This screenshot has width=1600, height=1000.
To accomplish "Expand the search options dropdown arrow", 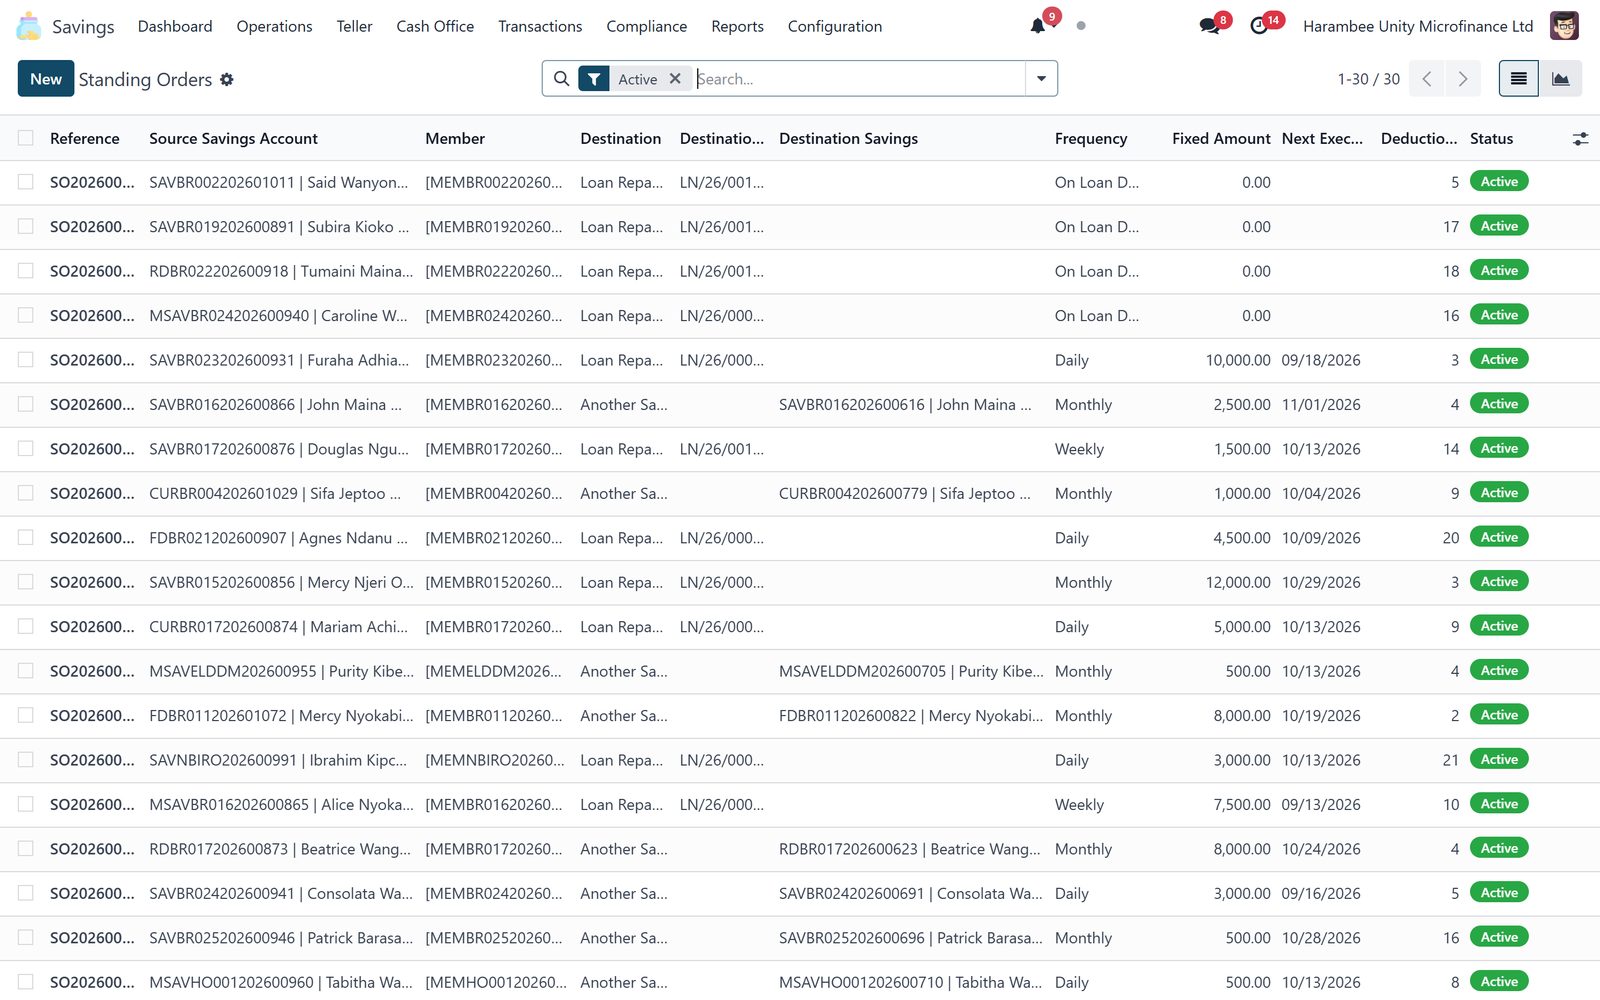I will (x=1041, y=79).
